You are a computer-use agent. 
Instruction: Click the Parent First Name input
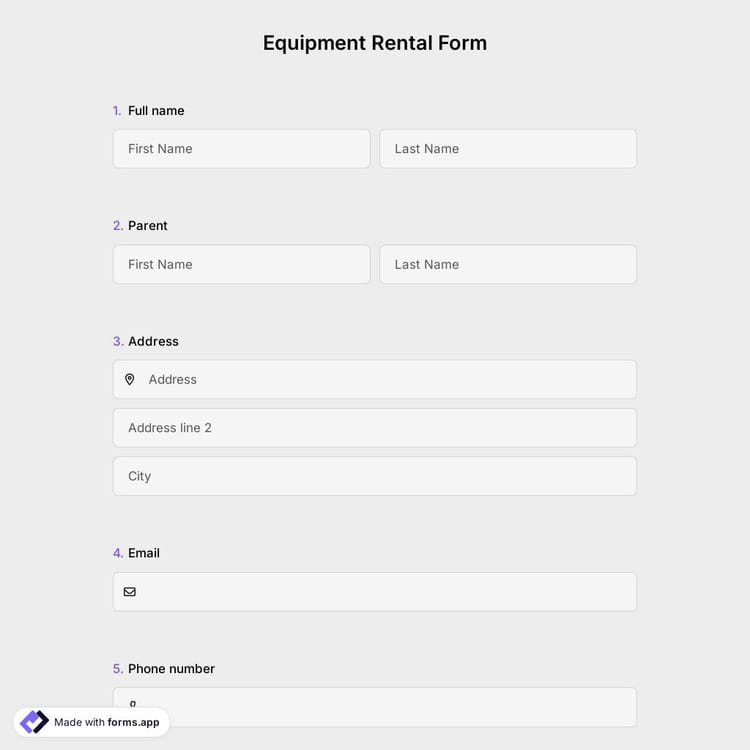click(241, 265)
